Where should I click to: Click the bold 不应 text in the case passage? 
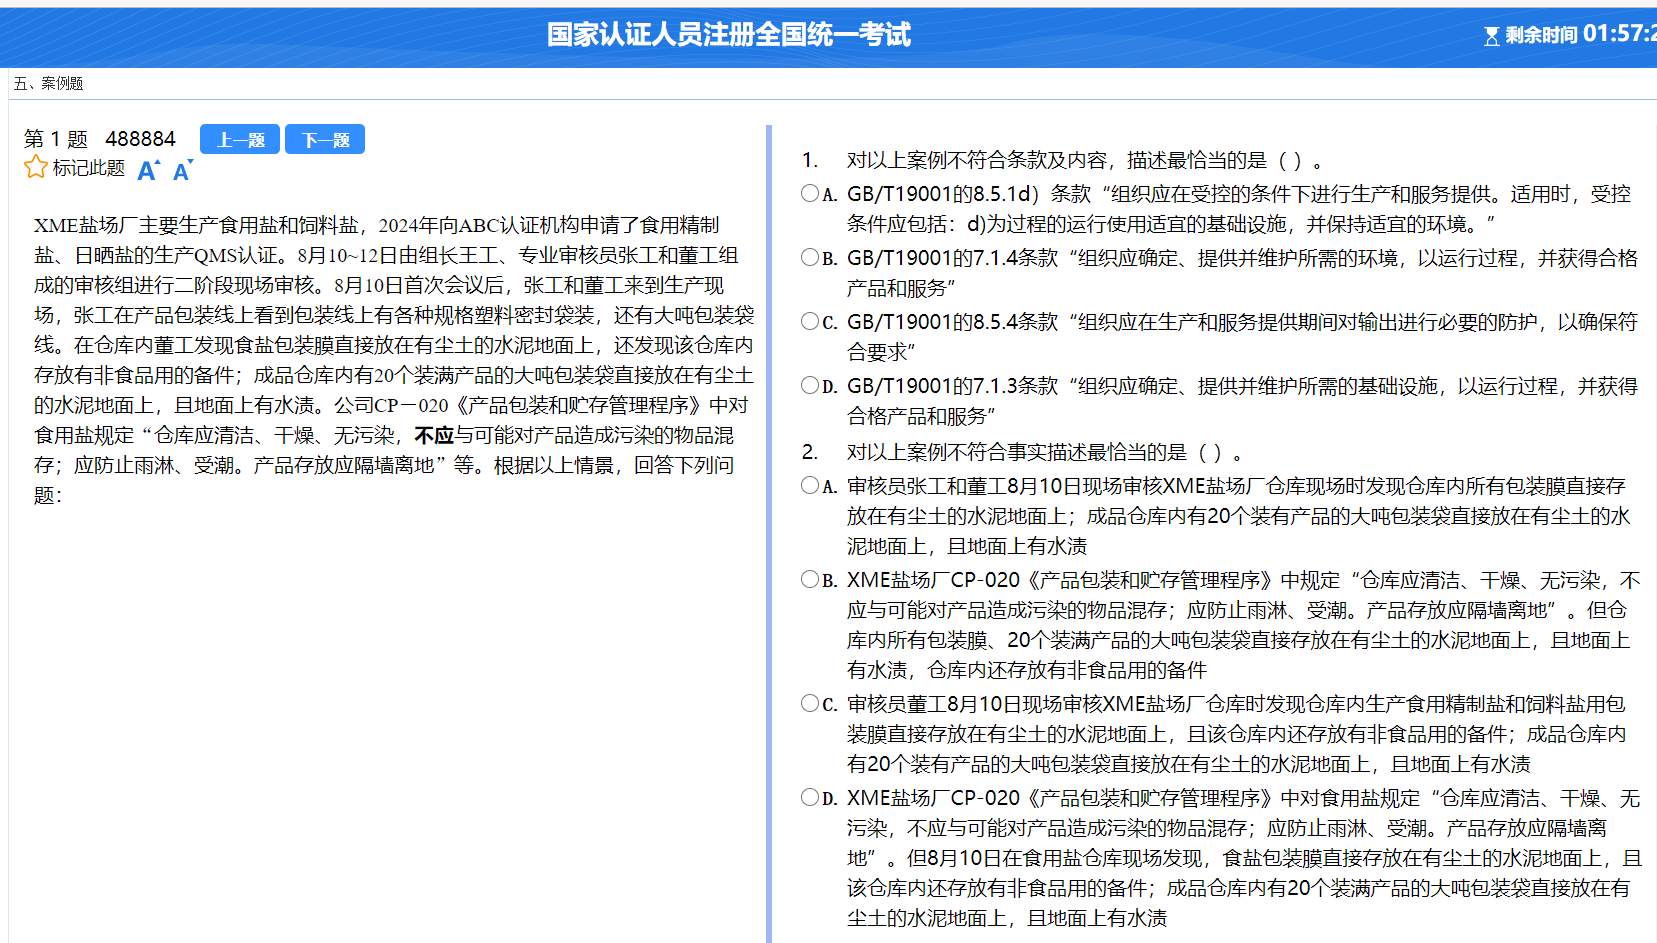pos(434,436)
